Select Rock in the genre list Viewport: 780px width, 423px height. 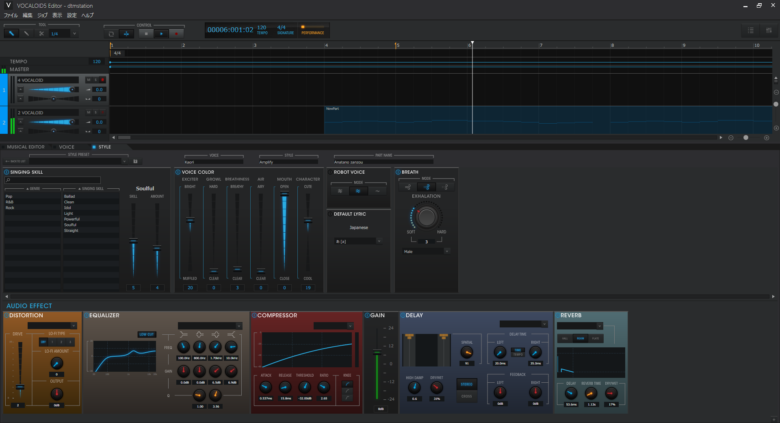10,207
